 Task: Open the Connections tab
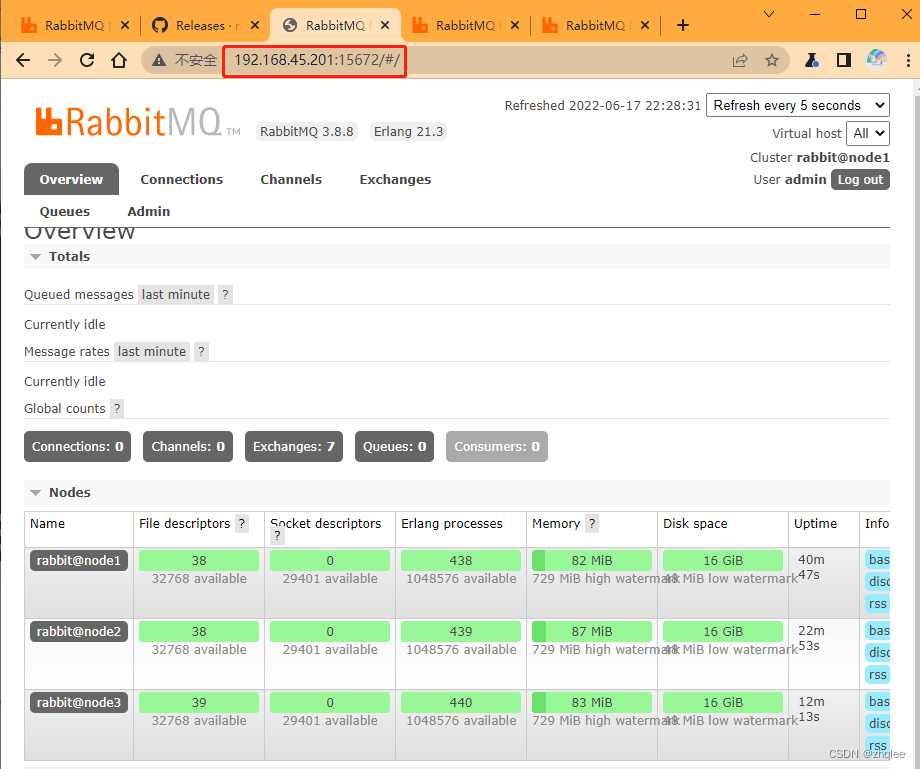[x=181, y=179]
